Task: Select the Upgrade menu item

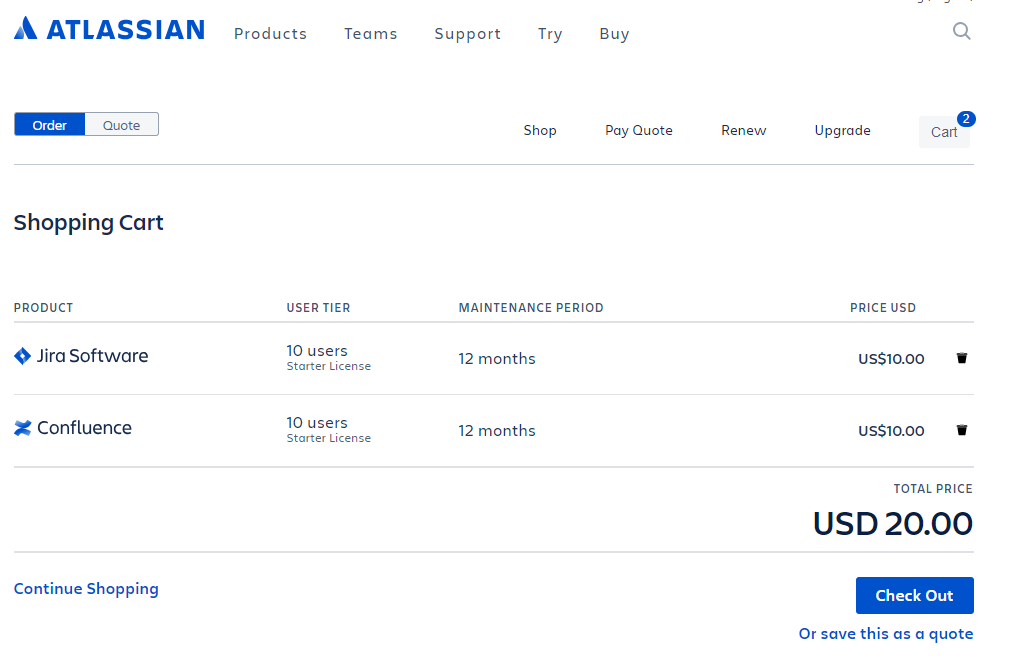Action: tap(842, 130)
